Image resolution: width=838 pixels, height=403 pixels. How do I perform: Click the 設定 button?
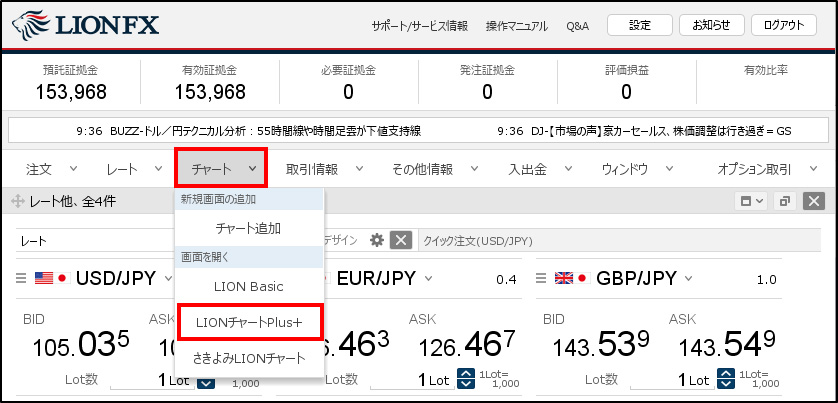click(640, 25)
